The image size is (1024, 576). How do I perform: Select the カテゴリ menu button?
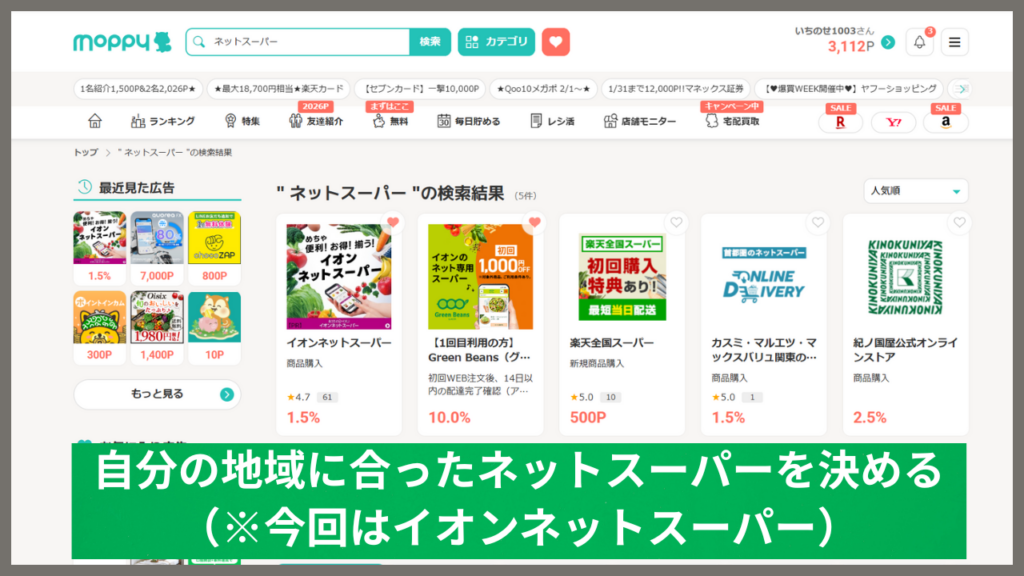[496, 42]
